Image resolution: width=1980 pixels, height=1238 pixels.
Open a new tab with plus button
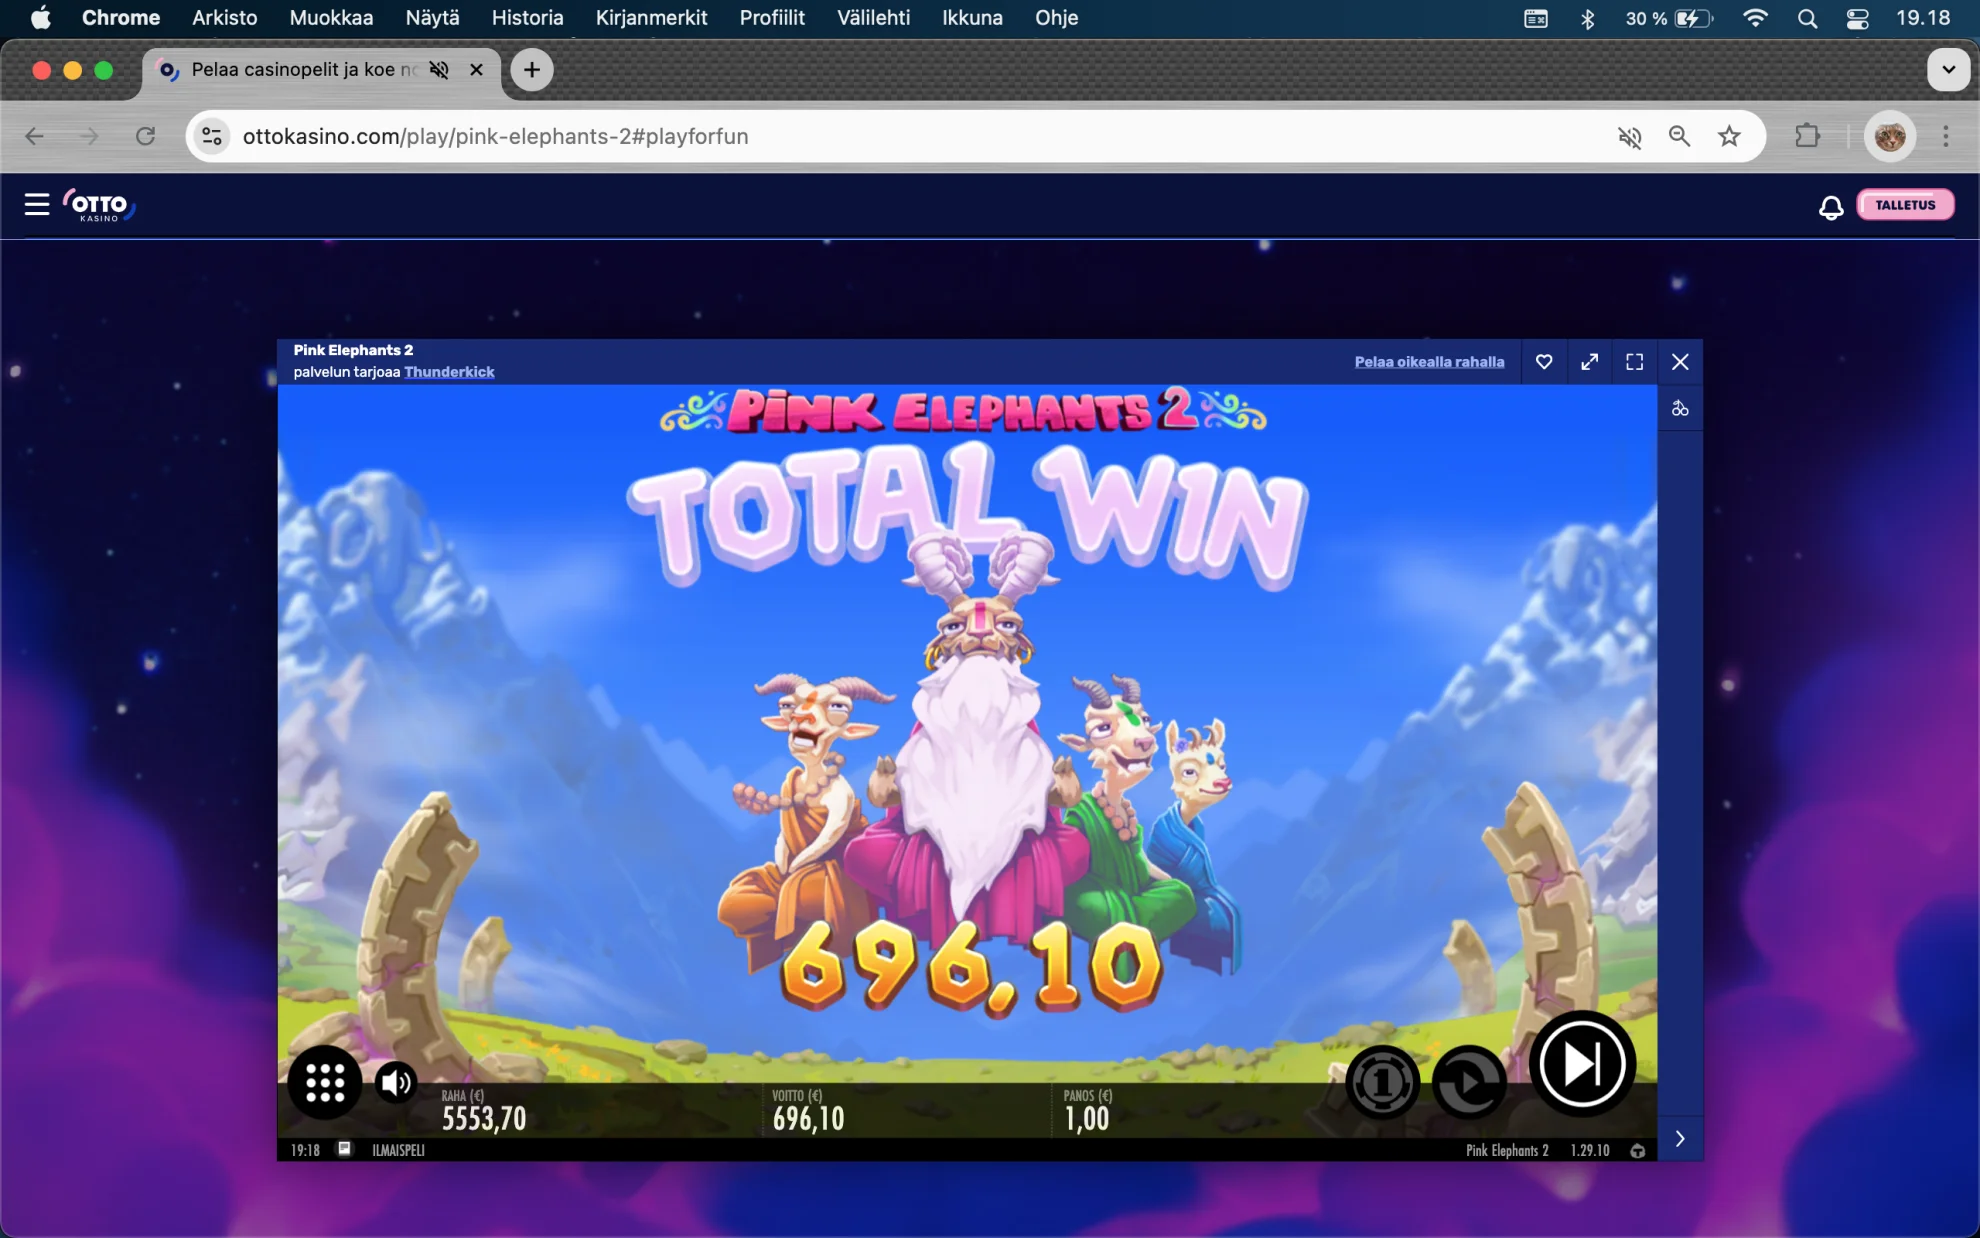[x=532, y=69]
